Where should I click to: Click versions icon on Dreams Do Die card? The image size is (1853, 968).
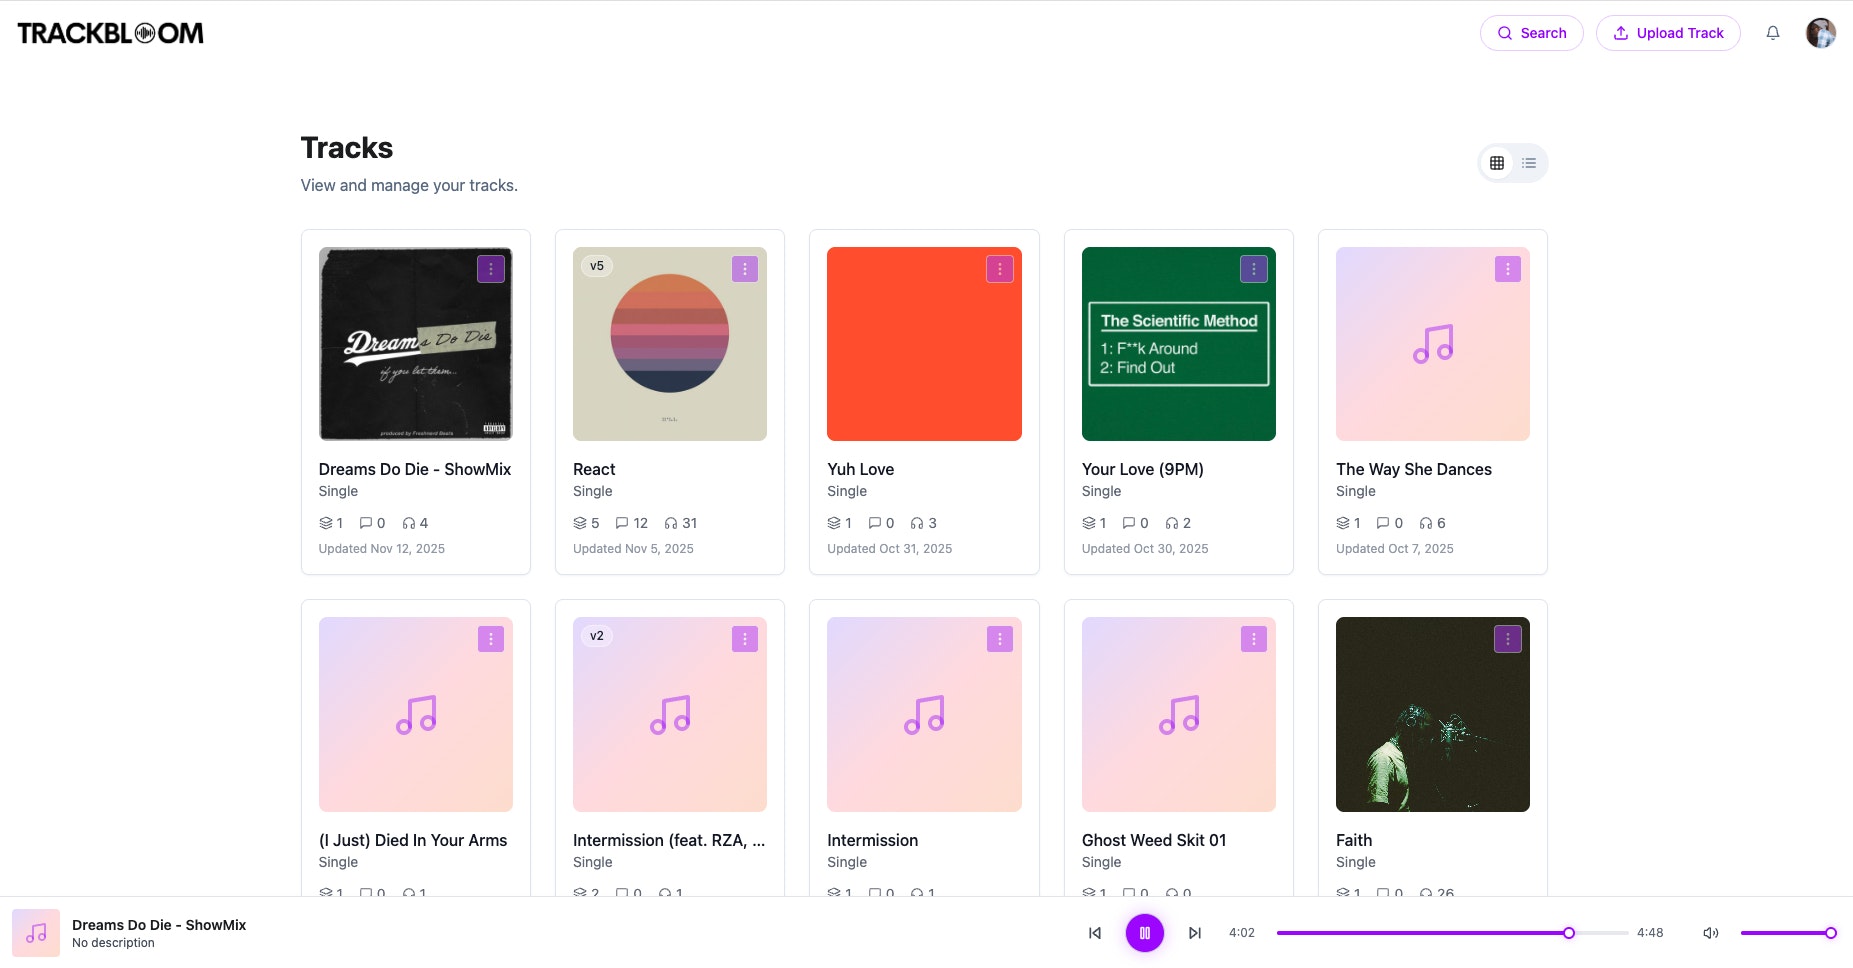click(326, 523)
